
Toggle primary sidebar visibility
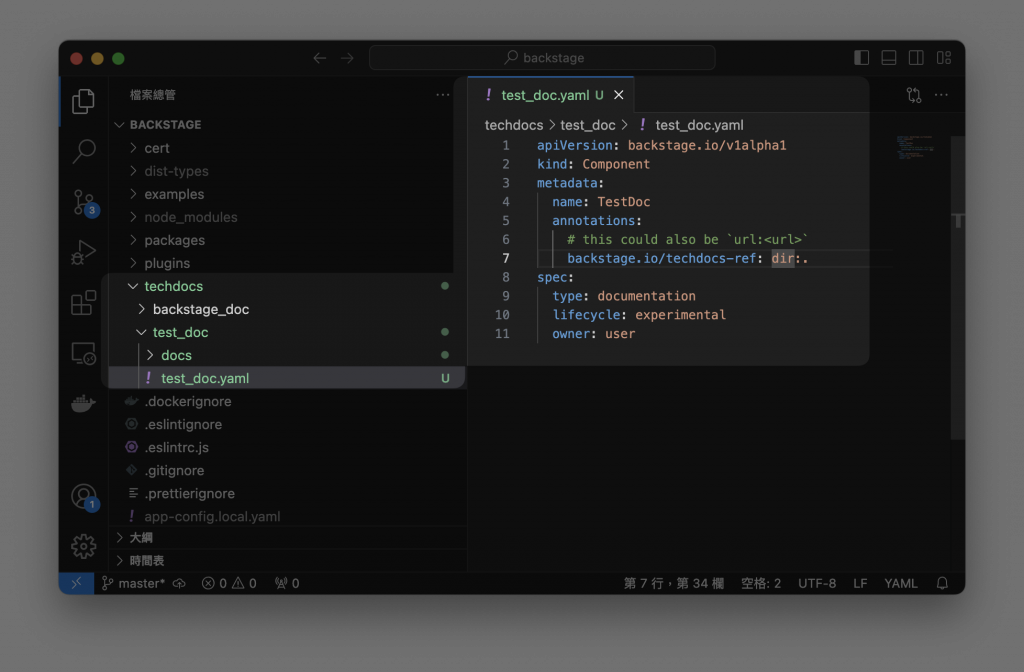[x=861, y=57]
